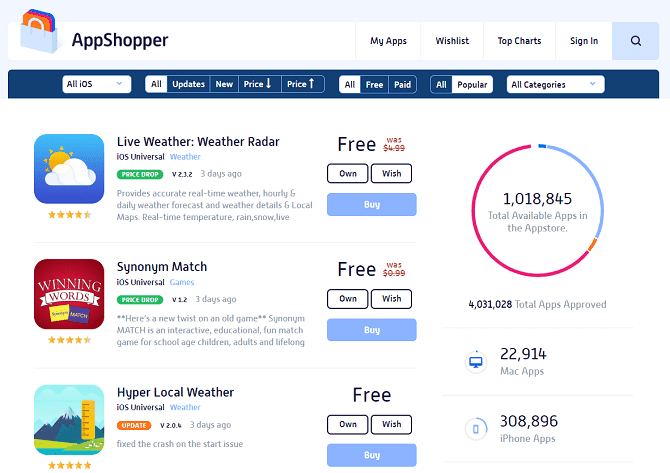This screenshot has width=670, height=473.
Task: Mark Synonym Match as Own
Action: (348, 299)
